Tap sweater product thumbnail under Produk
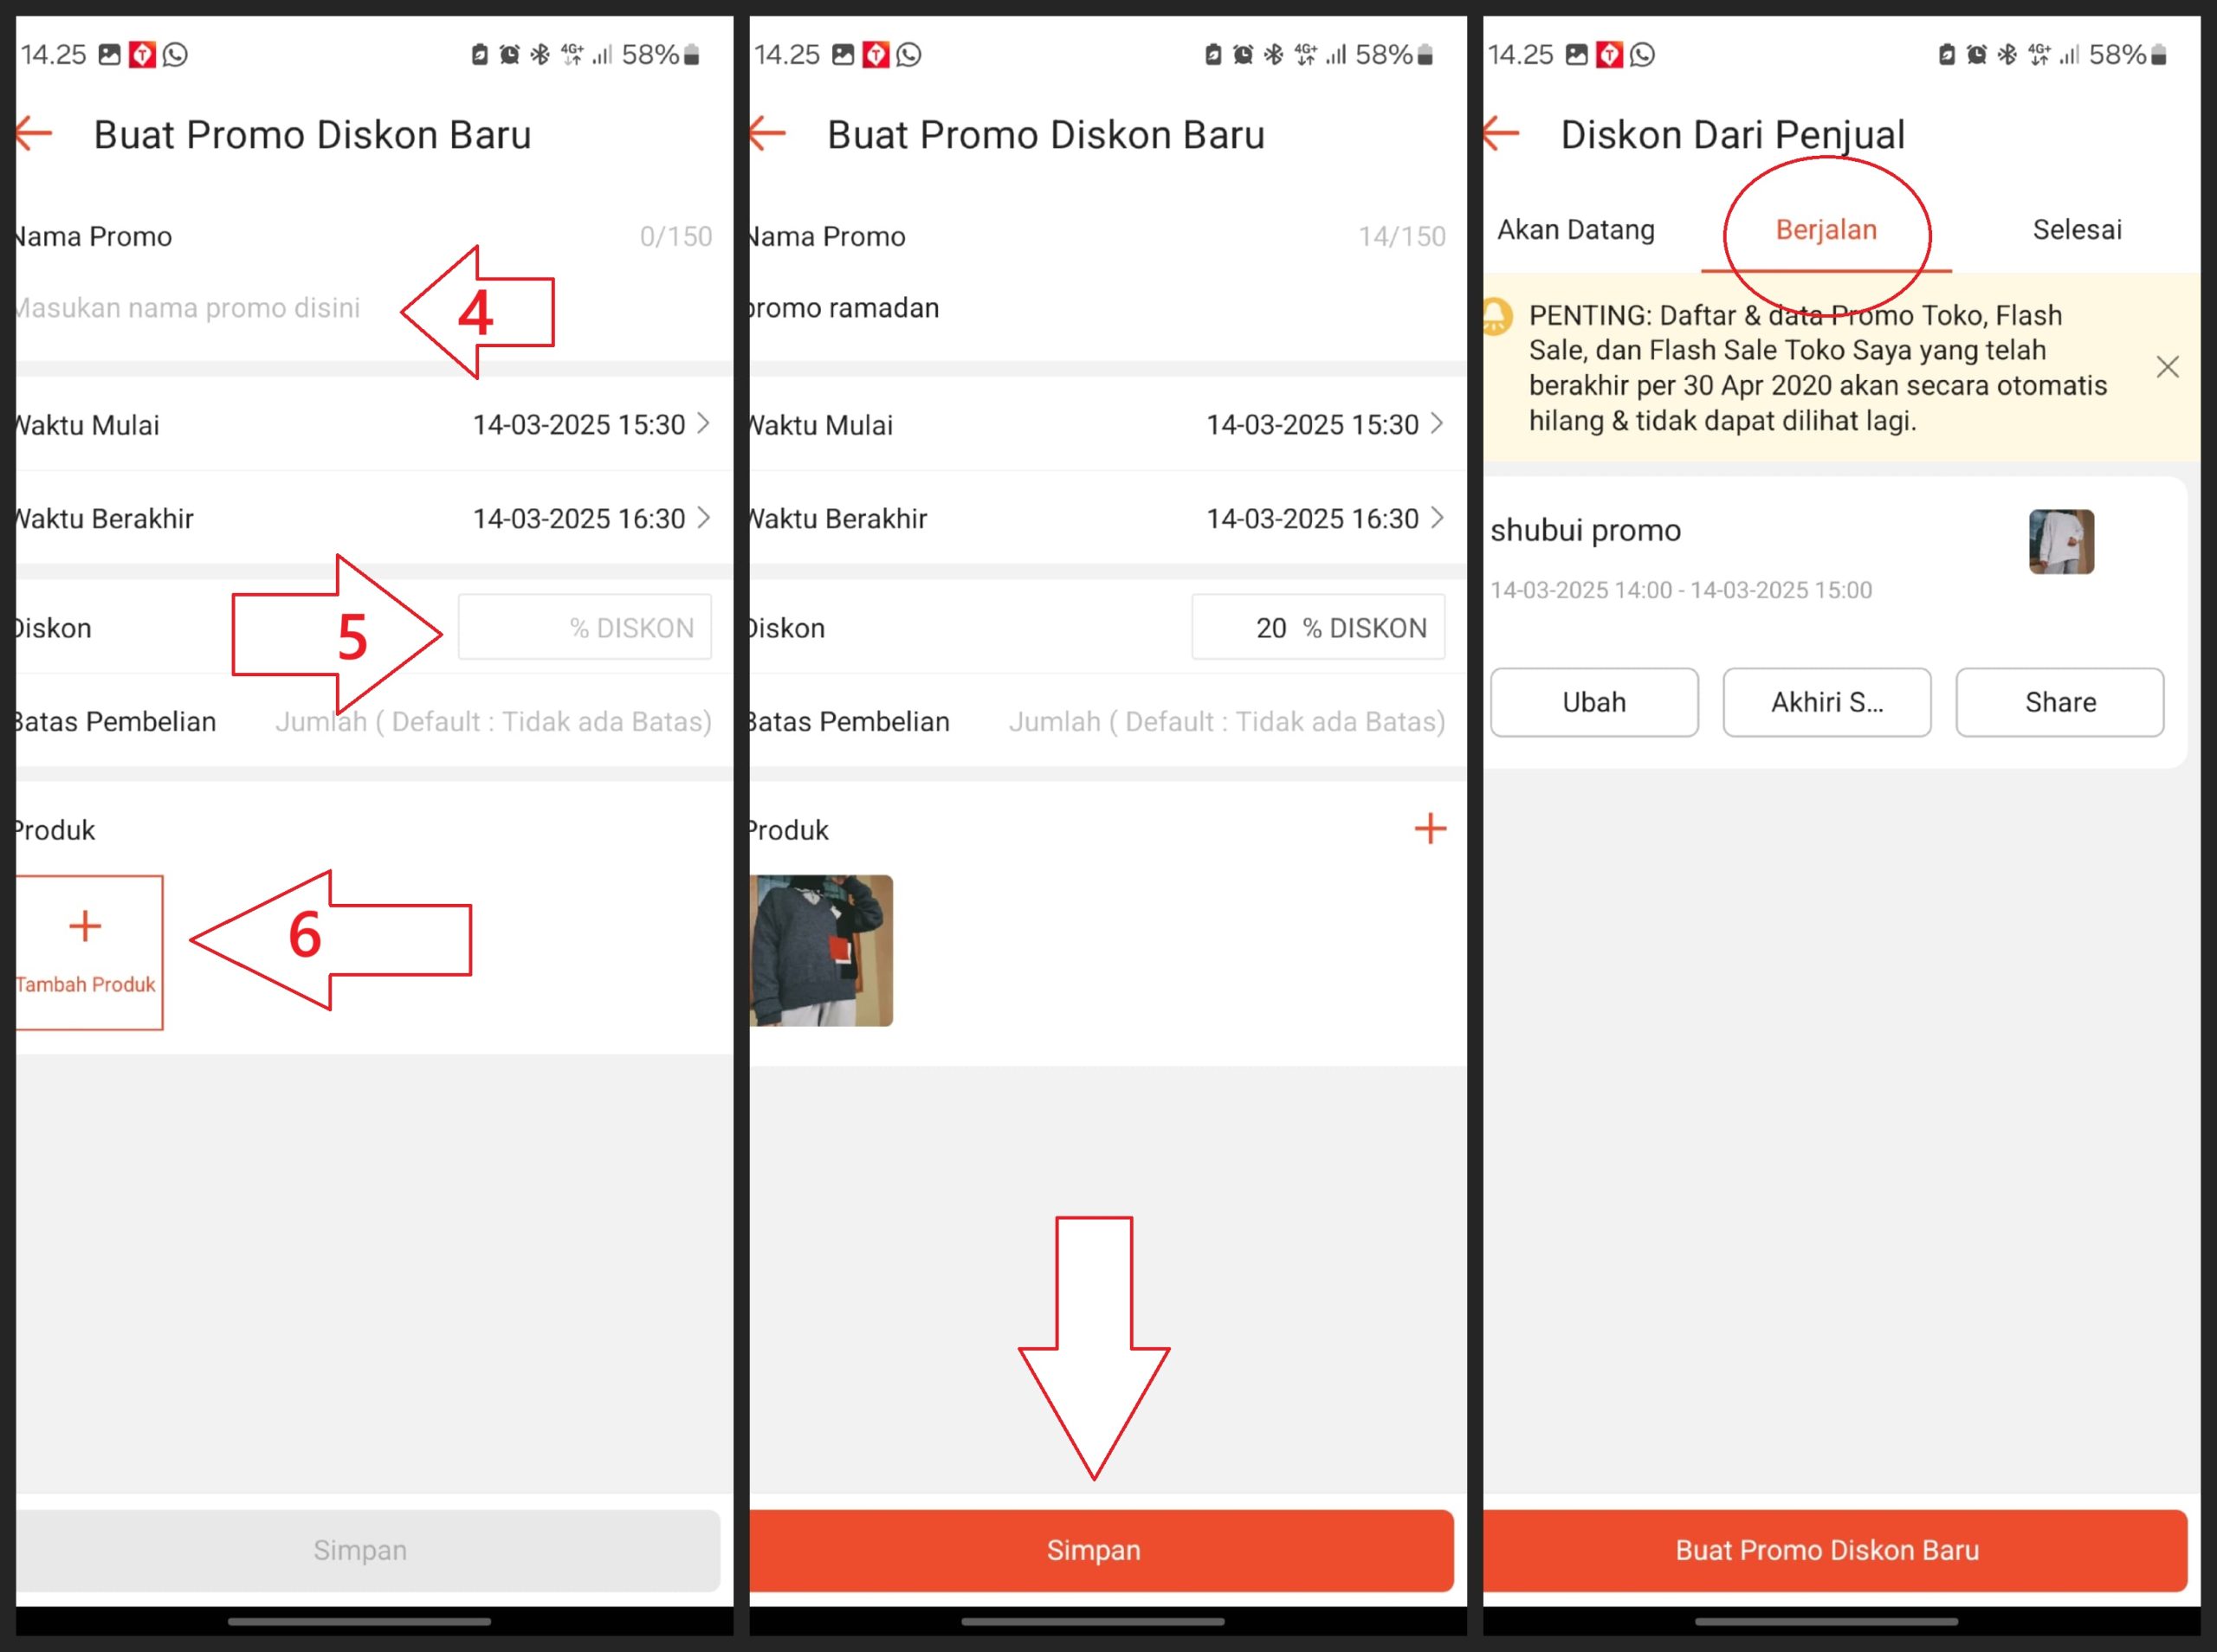The image size is (2217, 1652). (x=822, y=950)
